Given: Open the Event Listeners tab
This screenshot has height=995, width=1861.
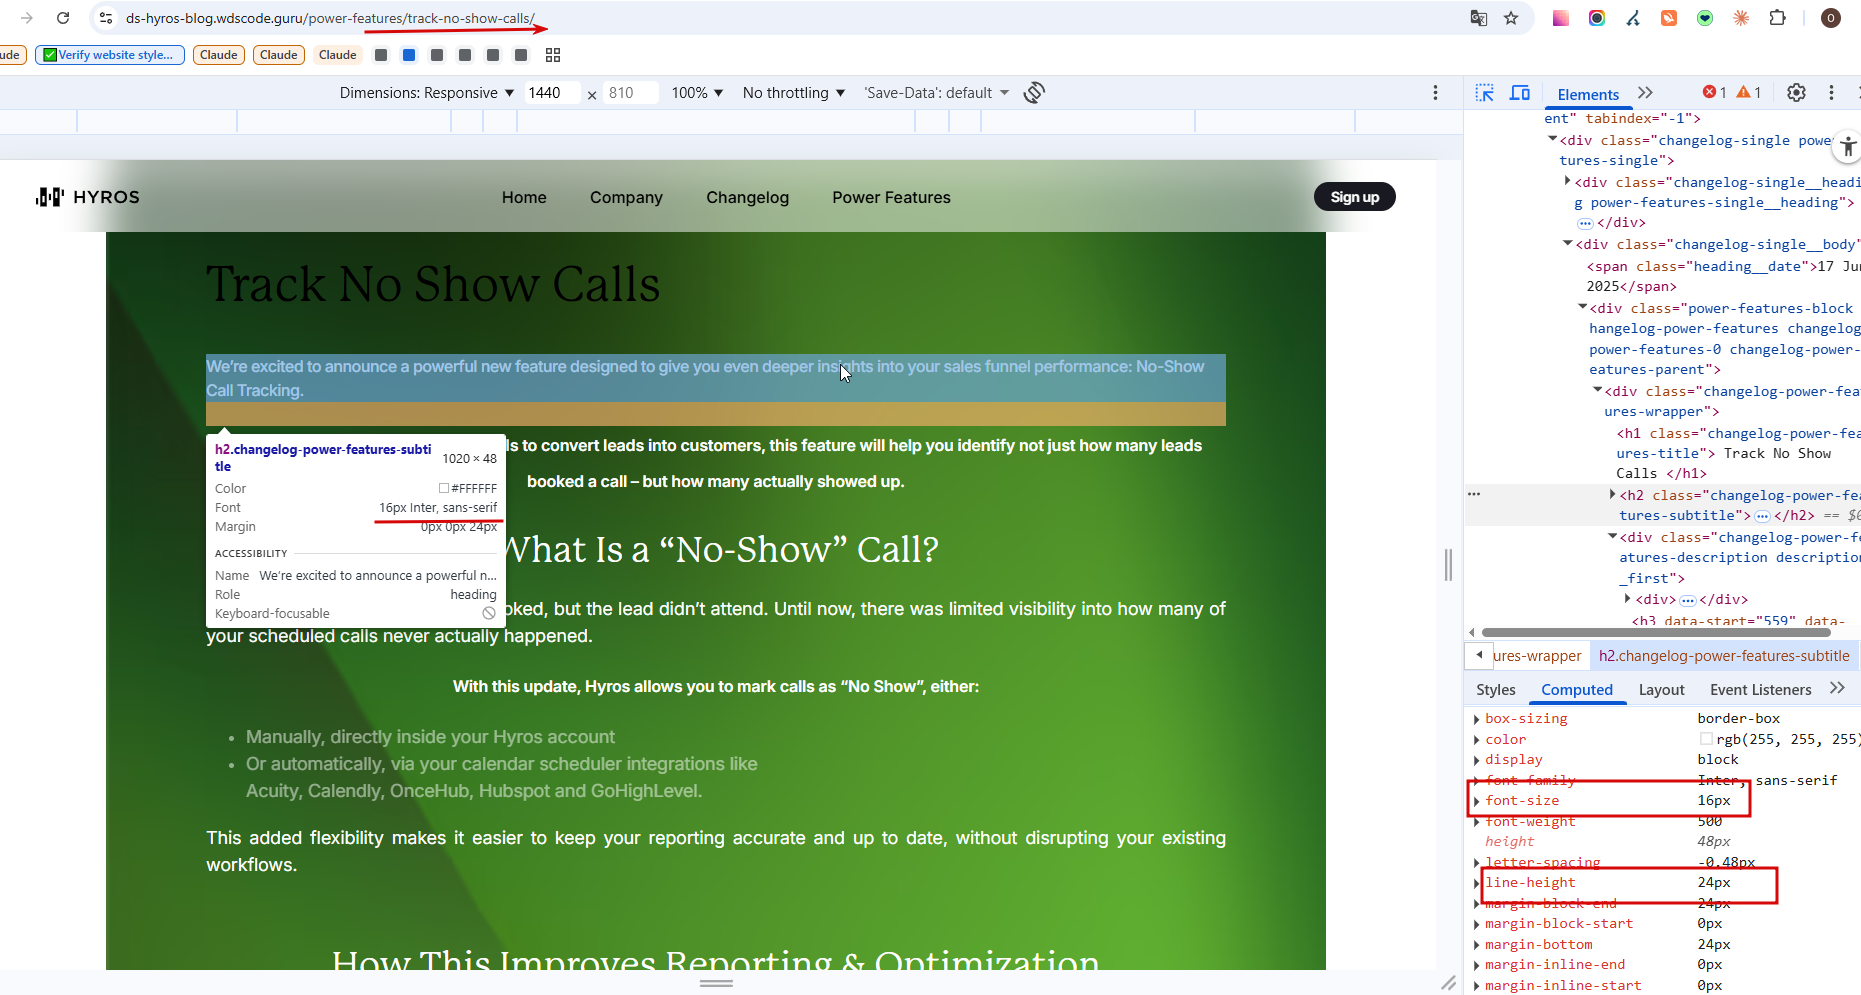Looking at the screenshot, I should pos(1760,690).
